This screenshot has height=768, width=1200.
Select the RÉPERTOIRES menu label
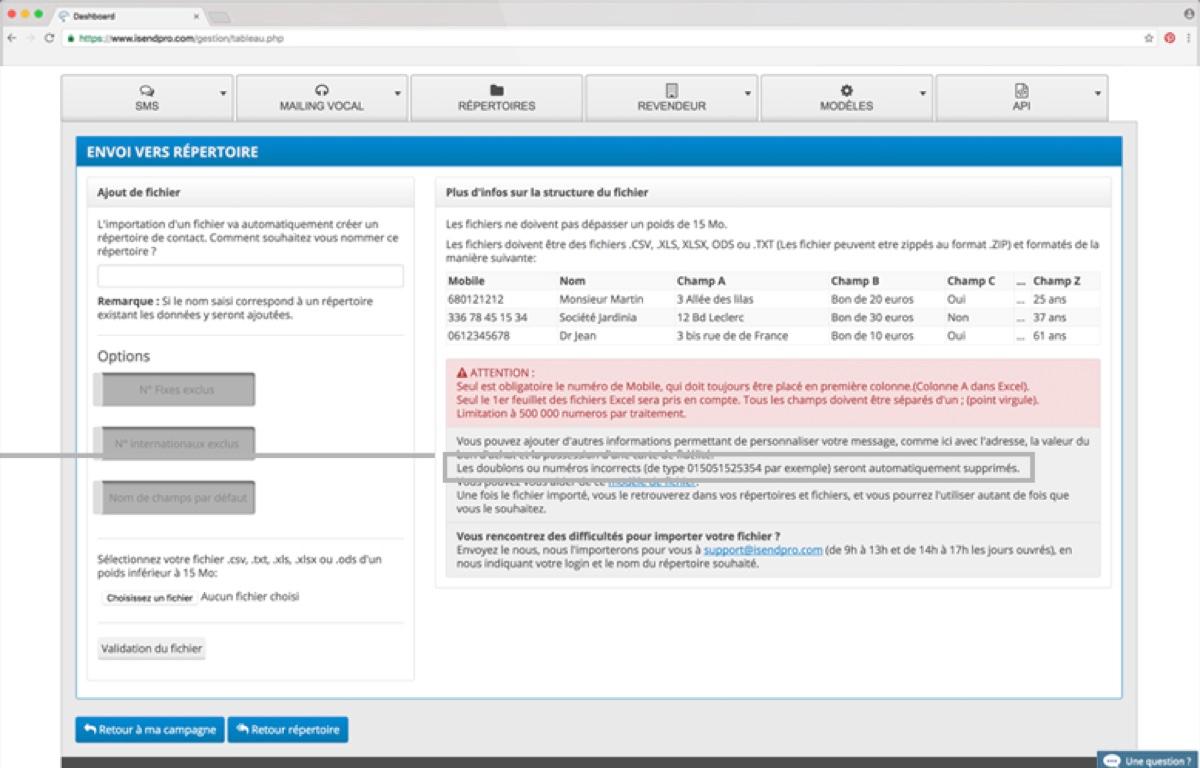(x=496, y=103)
